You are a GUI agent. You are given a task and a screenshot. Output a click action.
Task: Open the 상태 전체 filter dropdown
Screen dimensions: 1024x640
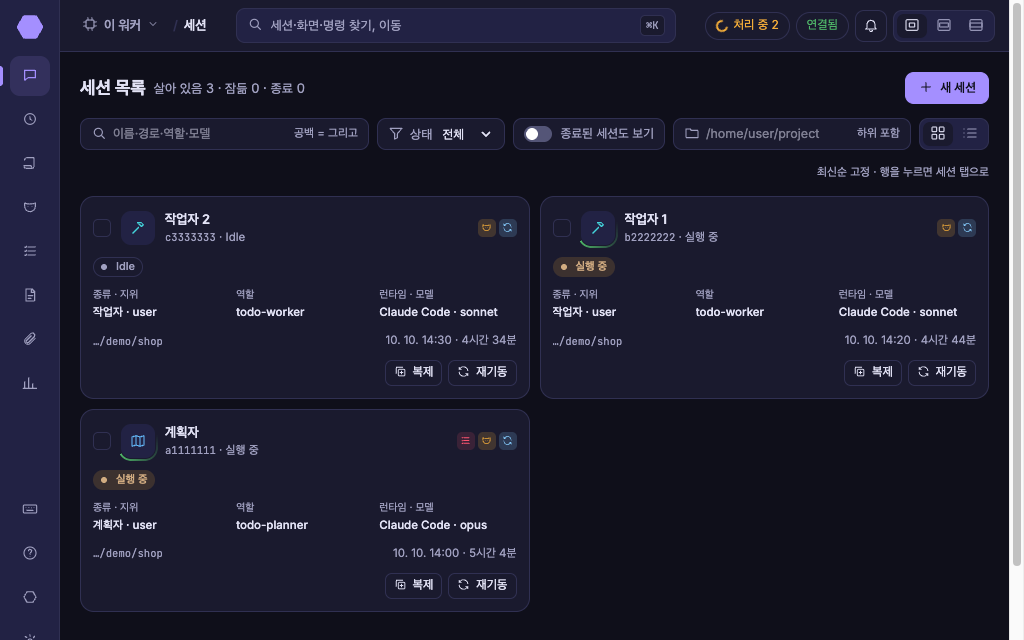[x=441, y=134]
